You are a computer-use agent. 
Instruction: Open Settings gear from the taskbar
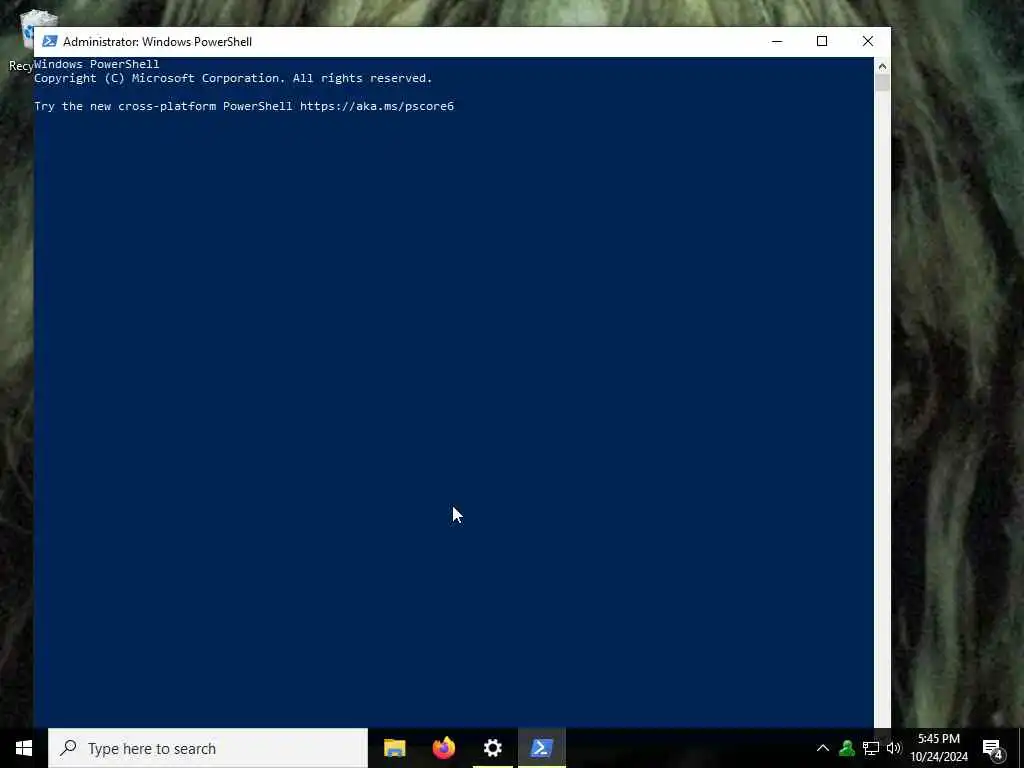click(492, 748)
